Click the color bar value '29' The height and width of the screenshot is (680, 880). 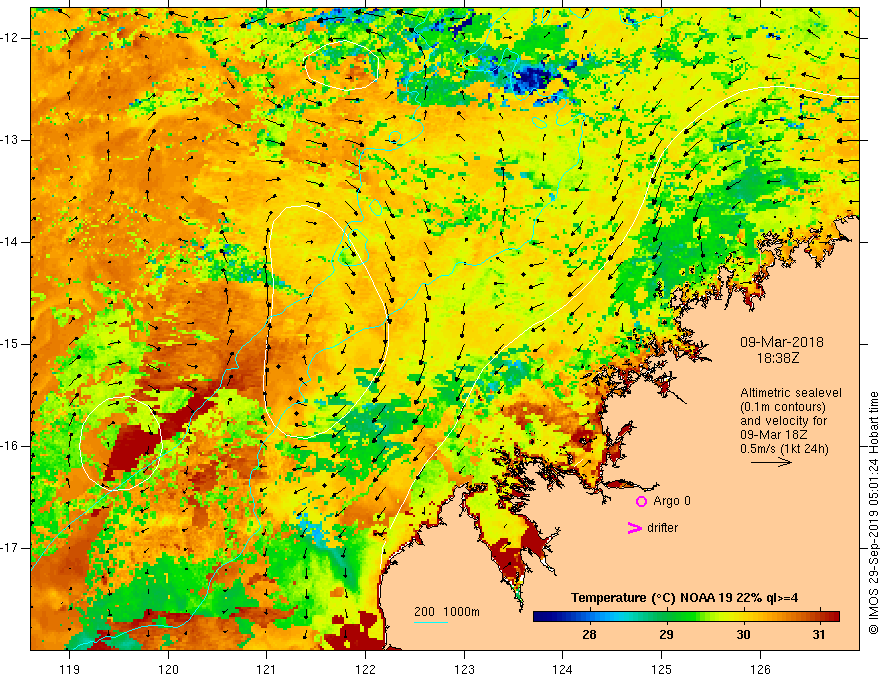[666, 635]
